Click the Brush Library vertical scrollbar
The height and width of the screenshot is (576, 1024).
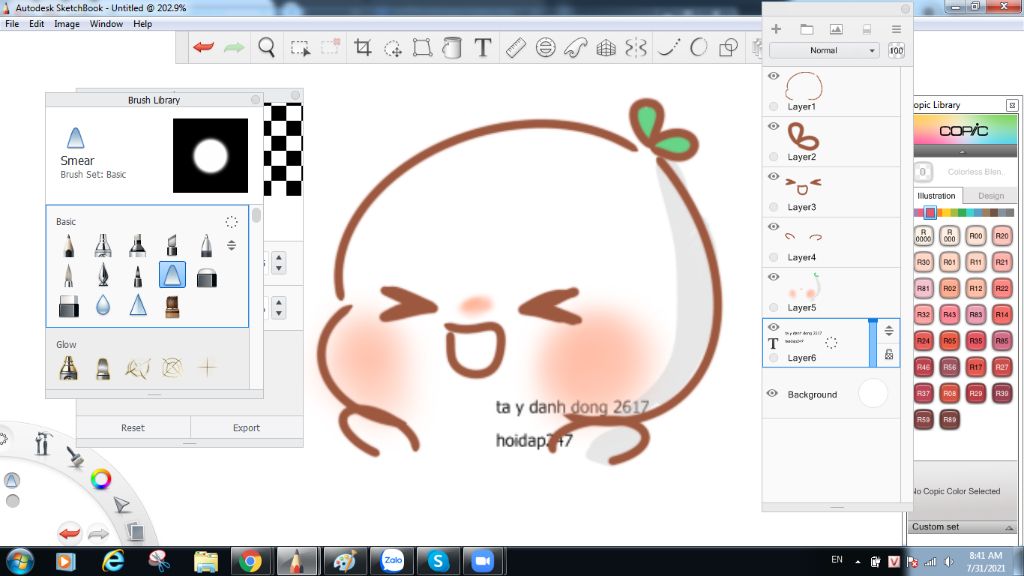click(x=256, y=215)
